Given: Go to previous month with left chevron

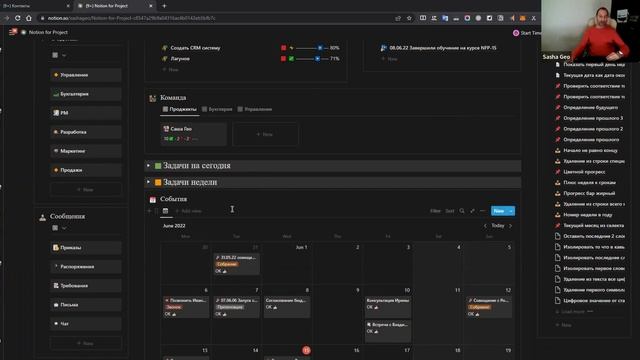Looking at the screenshot, I should tap(485, 226).
